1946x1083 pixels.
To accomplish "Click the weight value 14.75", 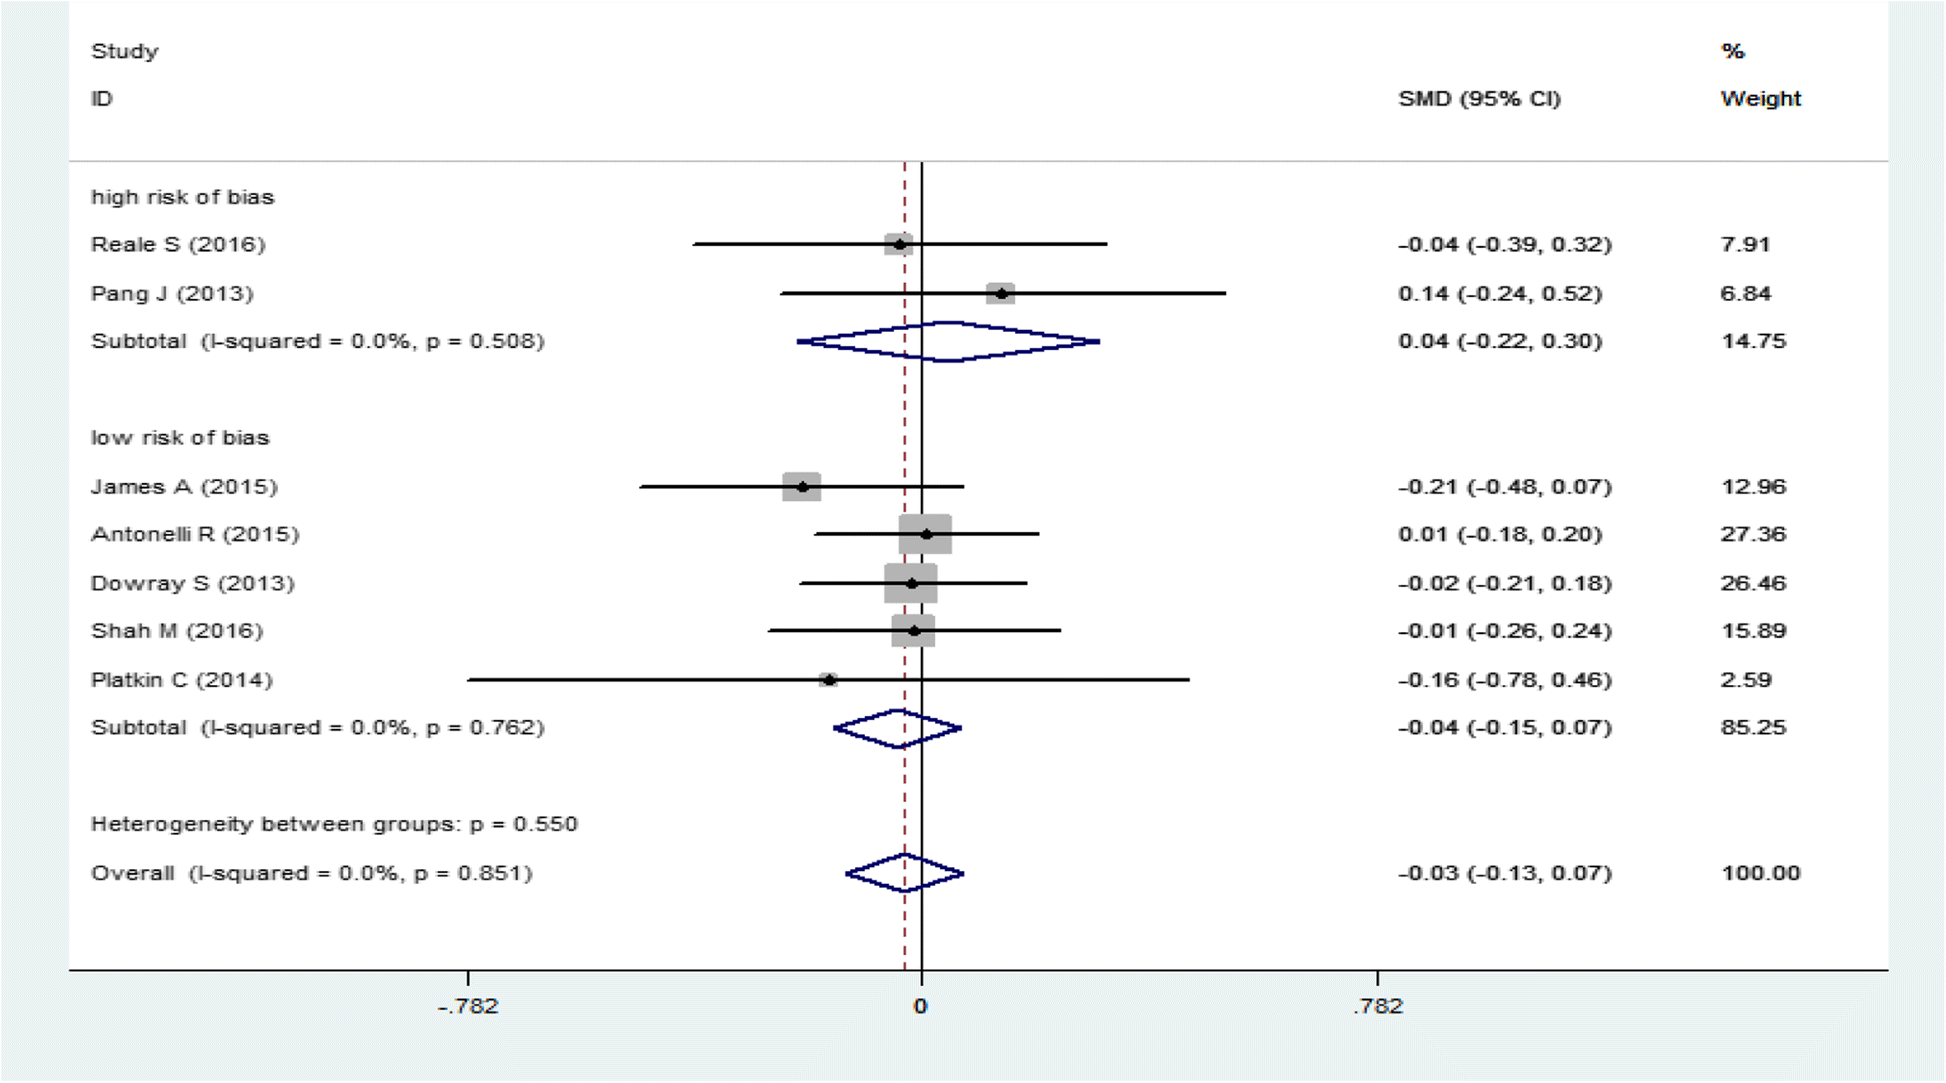I will [x=1753, y=341].
